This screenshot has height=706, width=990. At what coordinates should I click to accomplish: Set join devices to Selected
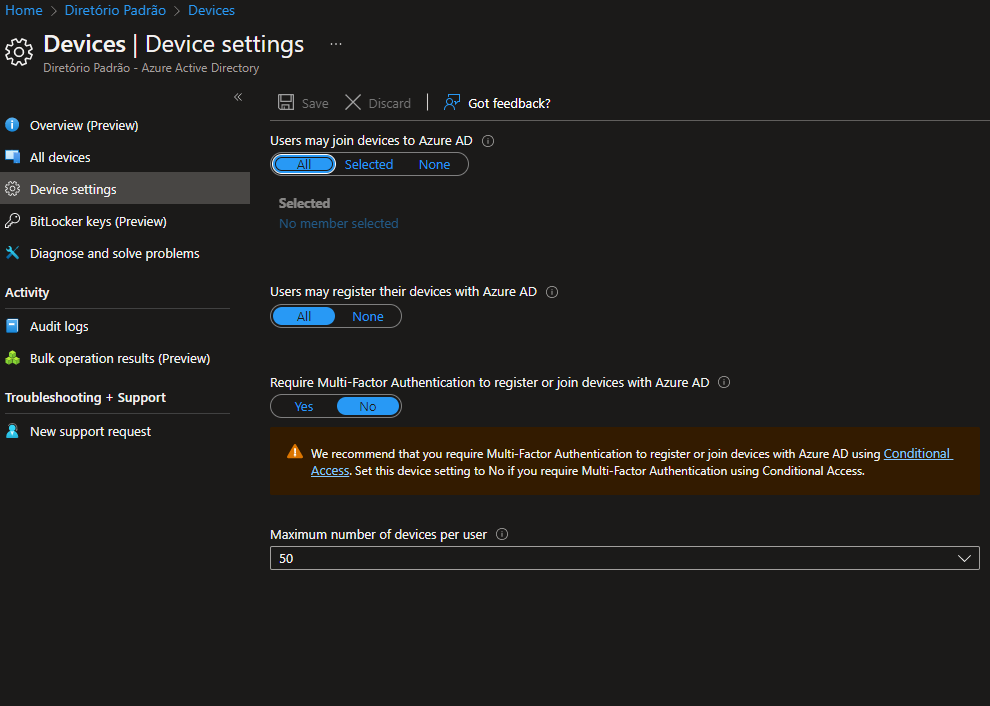point(369,164)
